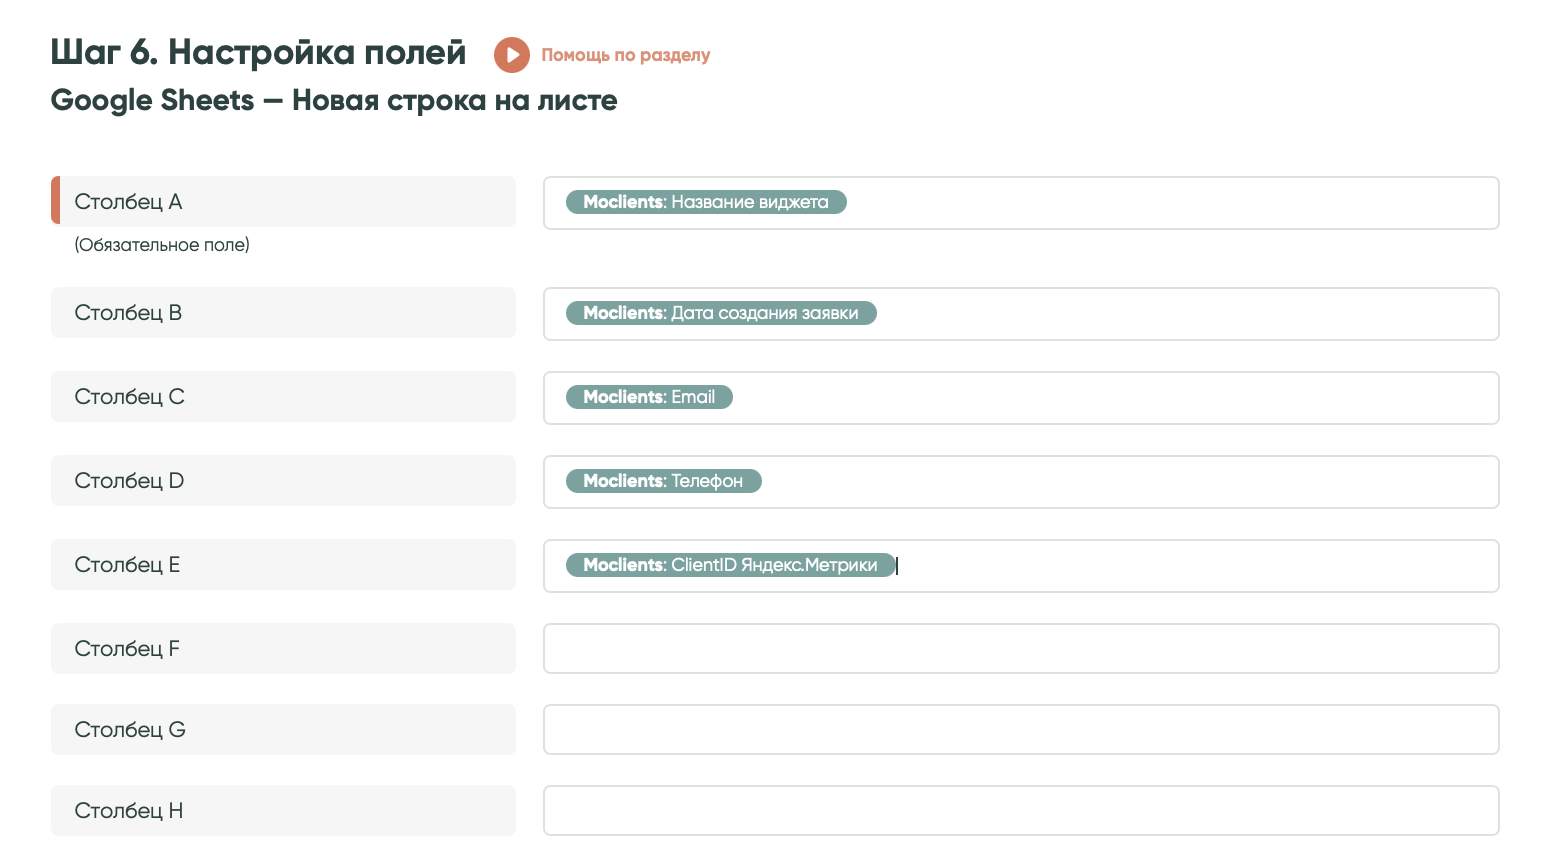
Task: Select the 'Mcclients: Телефон' tag
Action: 663,481
